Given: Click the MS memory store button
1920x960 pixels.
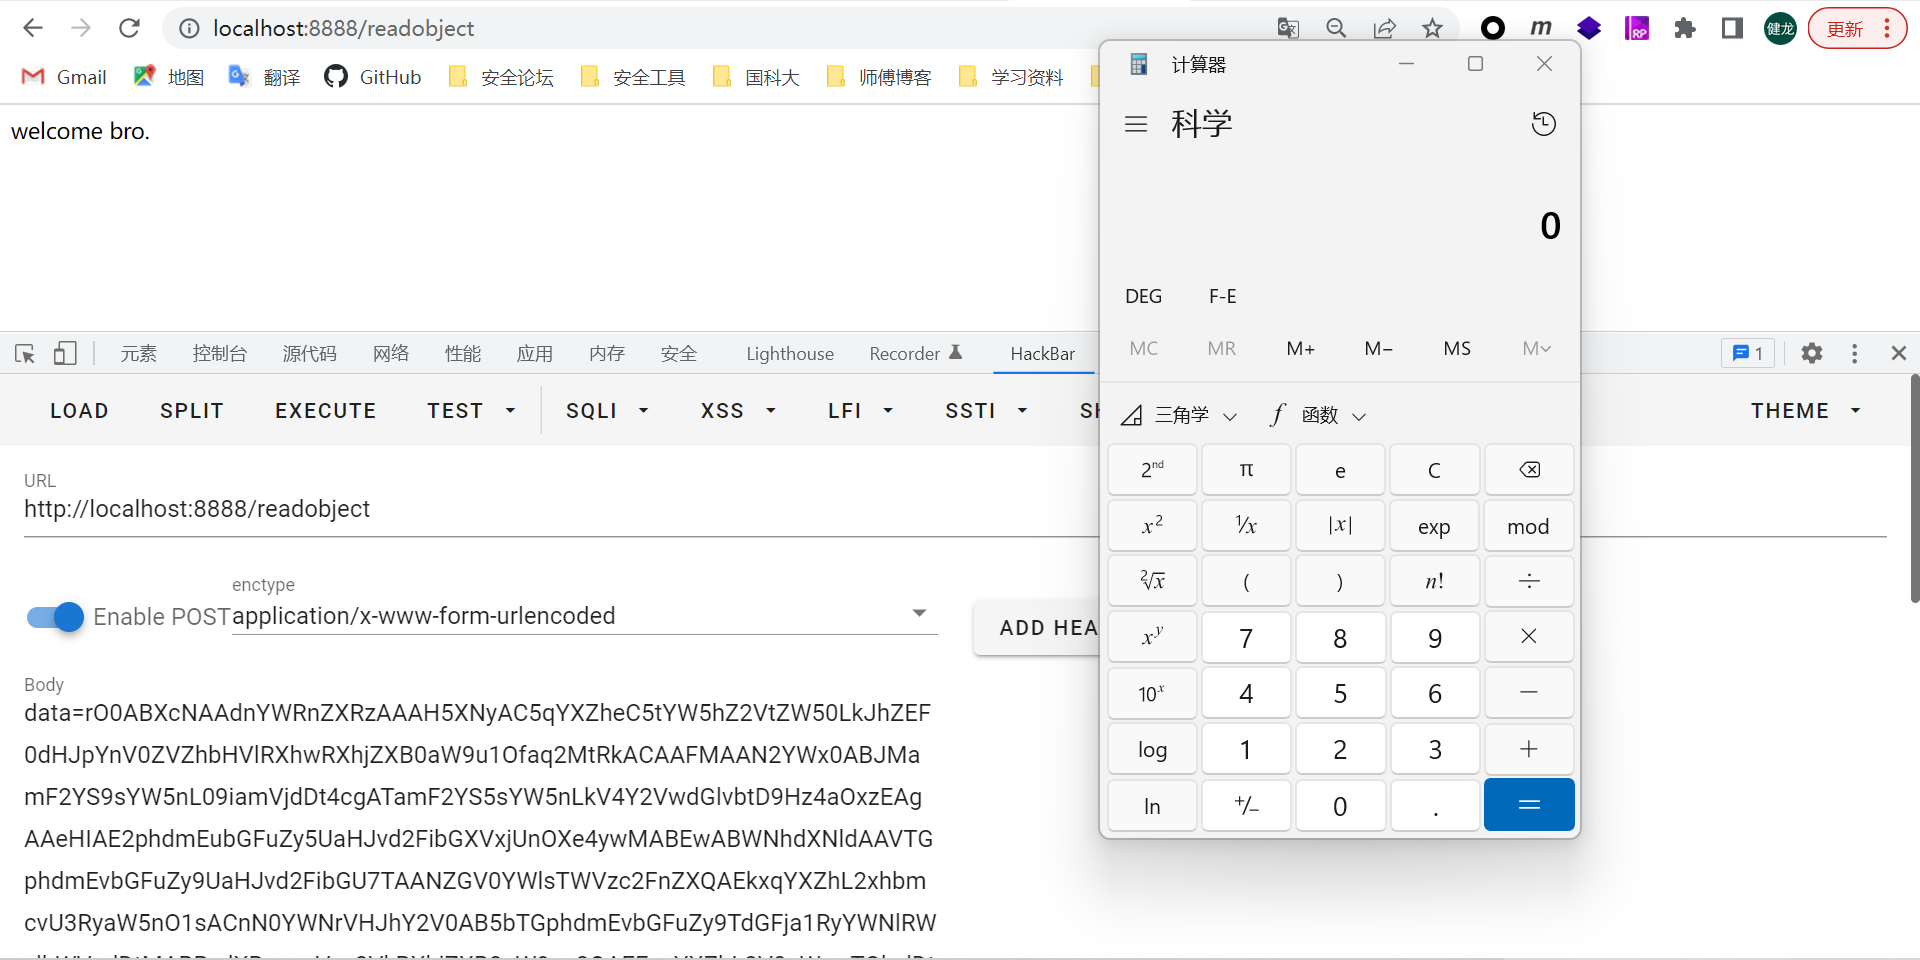Looking at the screenshot, I should point(1457,348).
